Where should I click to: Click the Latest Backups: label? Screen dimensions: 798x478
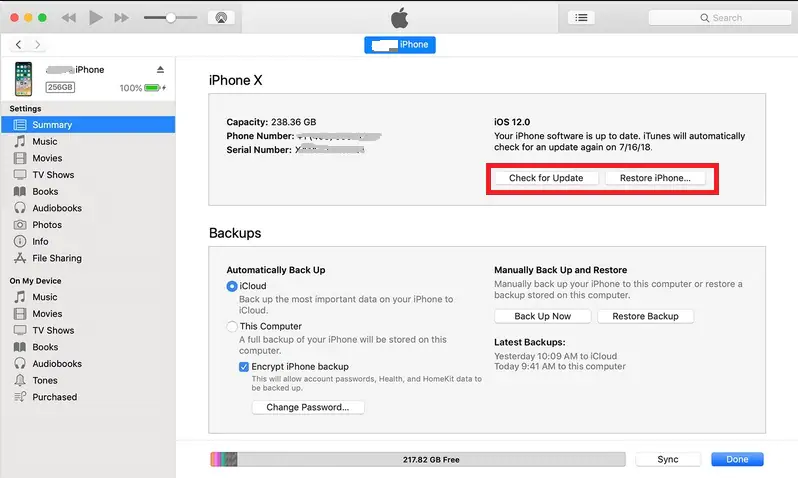529,343
